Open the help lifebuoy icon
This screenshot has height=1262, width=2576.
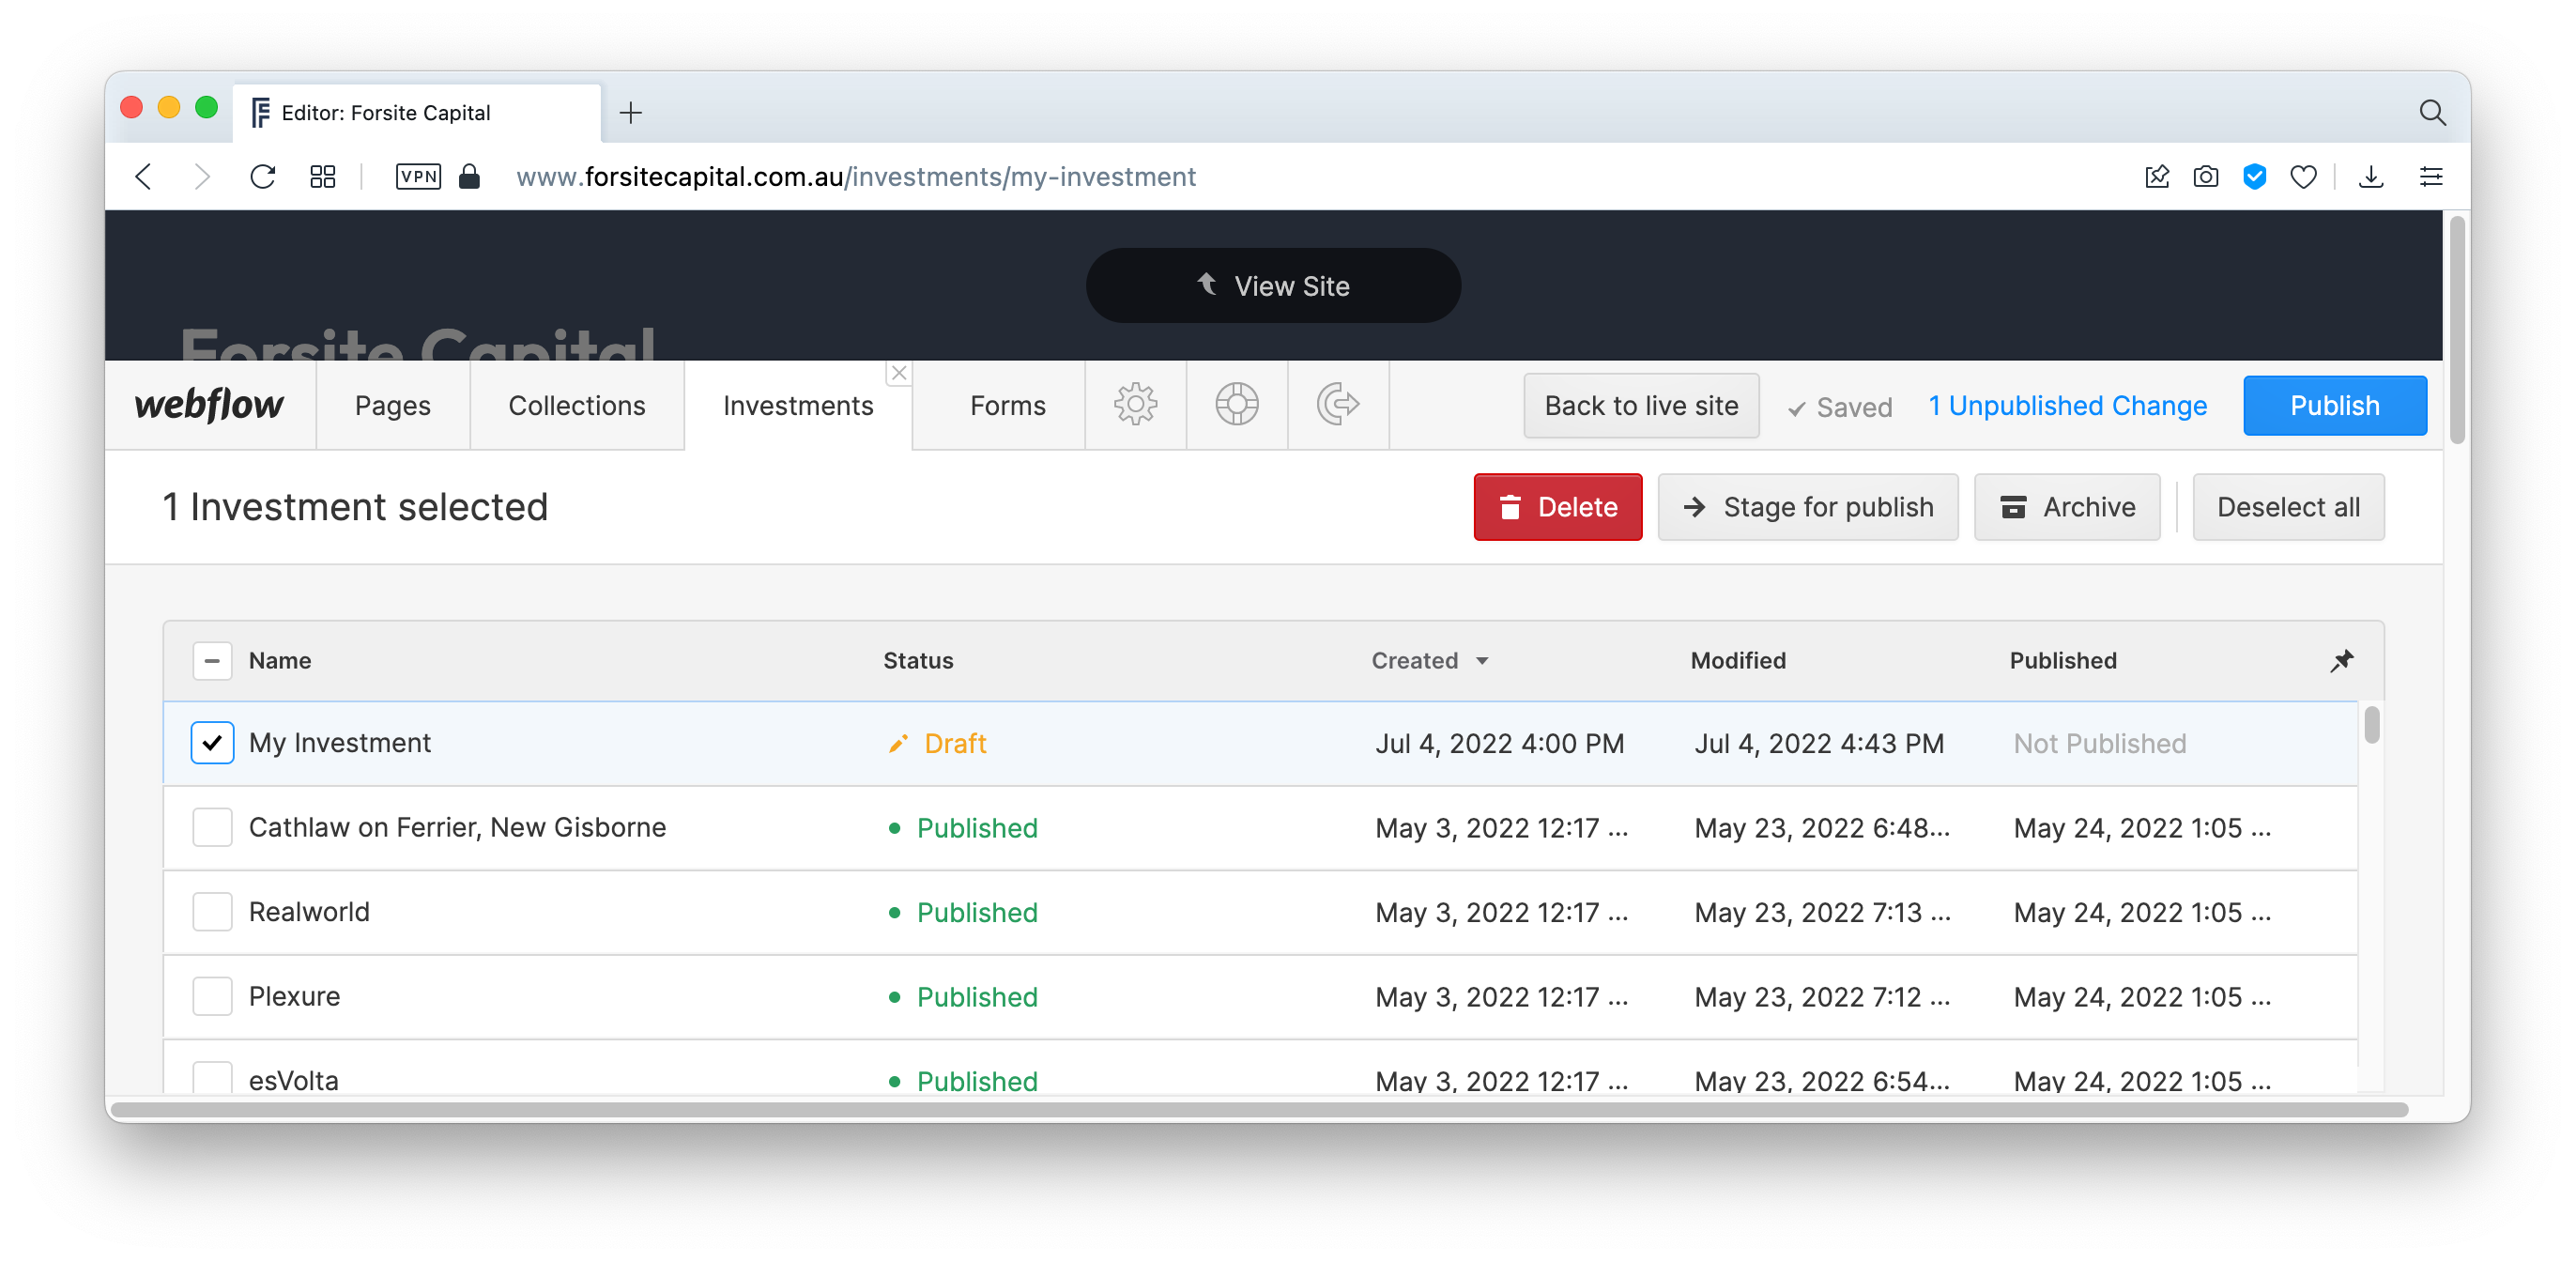pyautogui.click(x=1237, y=405)
